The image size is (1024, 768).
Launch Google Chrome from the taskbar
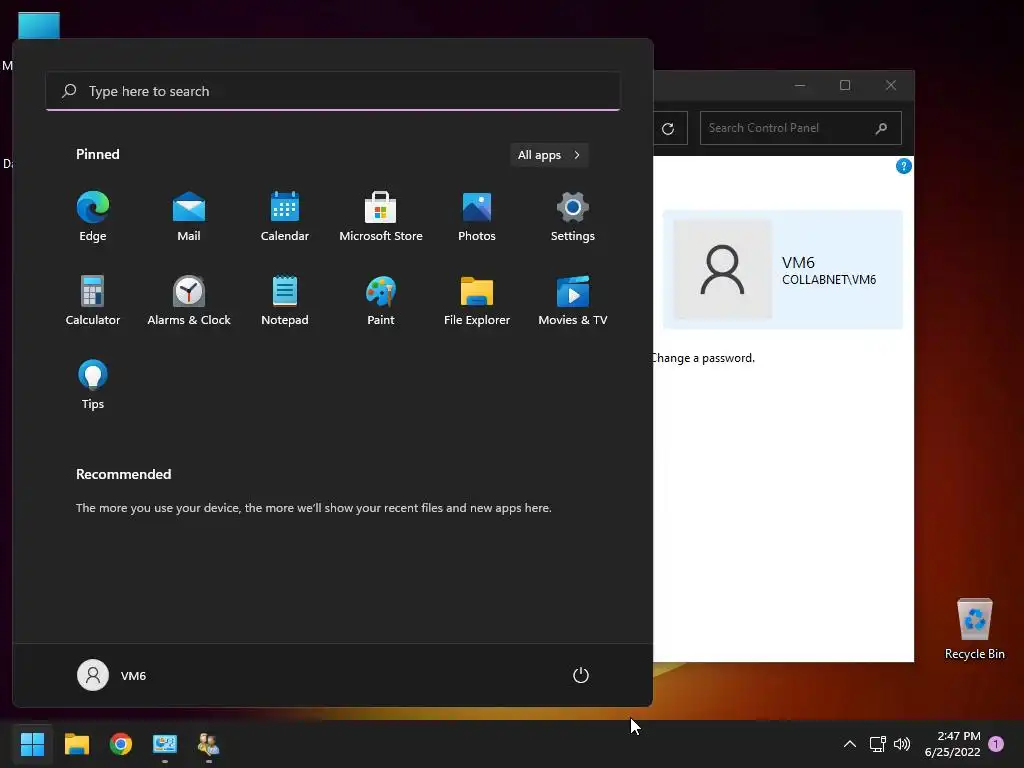pyautogui.click(x=121, y=744)
